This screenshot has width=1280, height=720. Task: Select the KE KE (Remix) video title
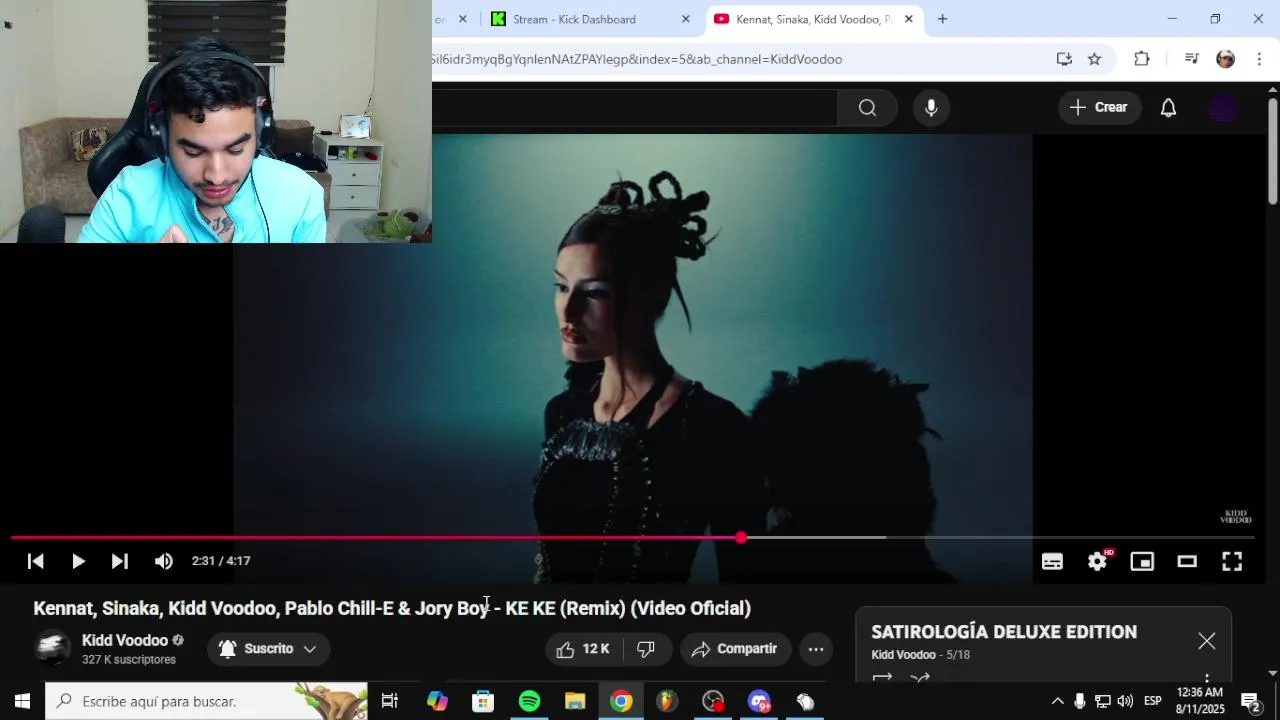point(392,608)
